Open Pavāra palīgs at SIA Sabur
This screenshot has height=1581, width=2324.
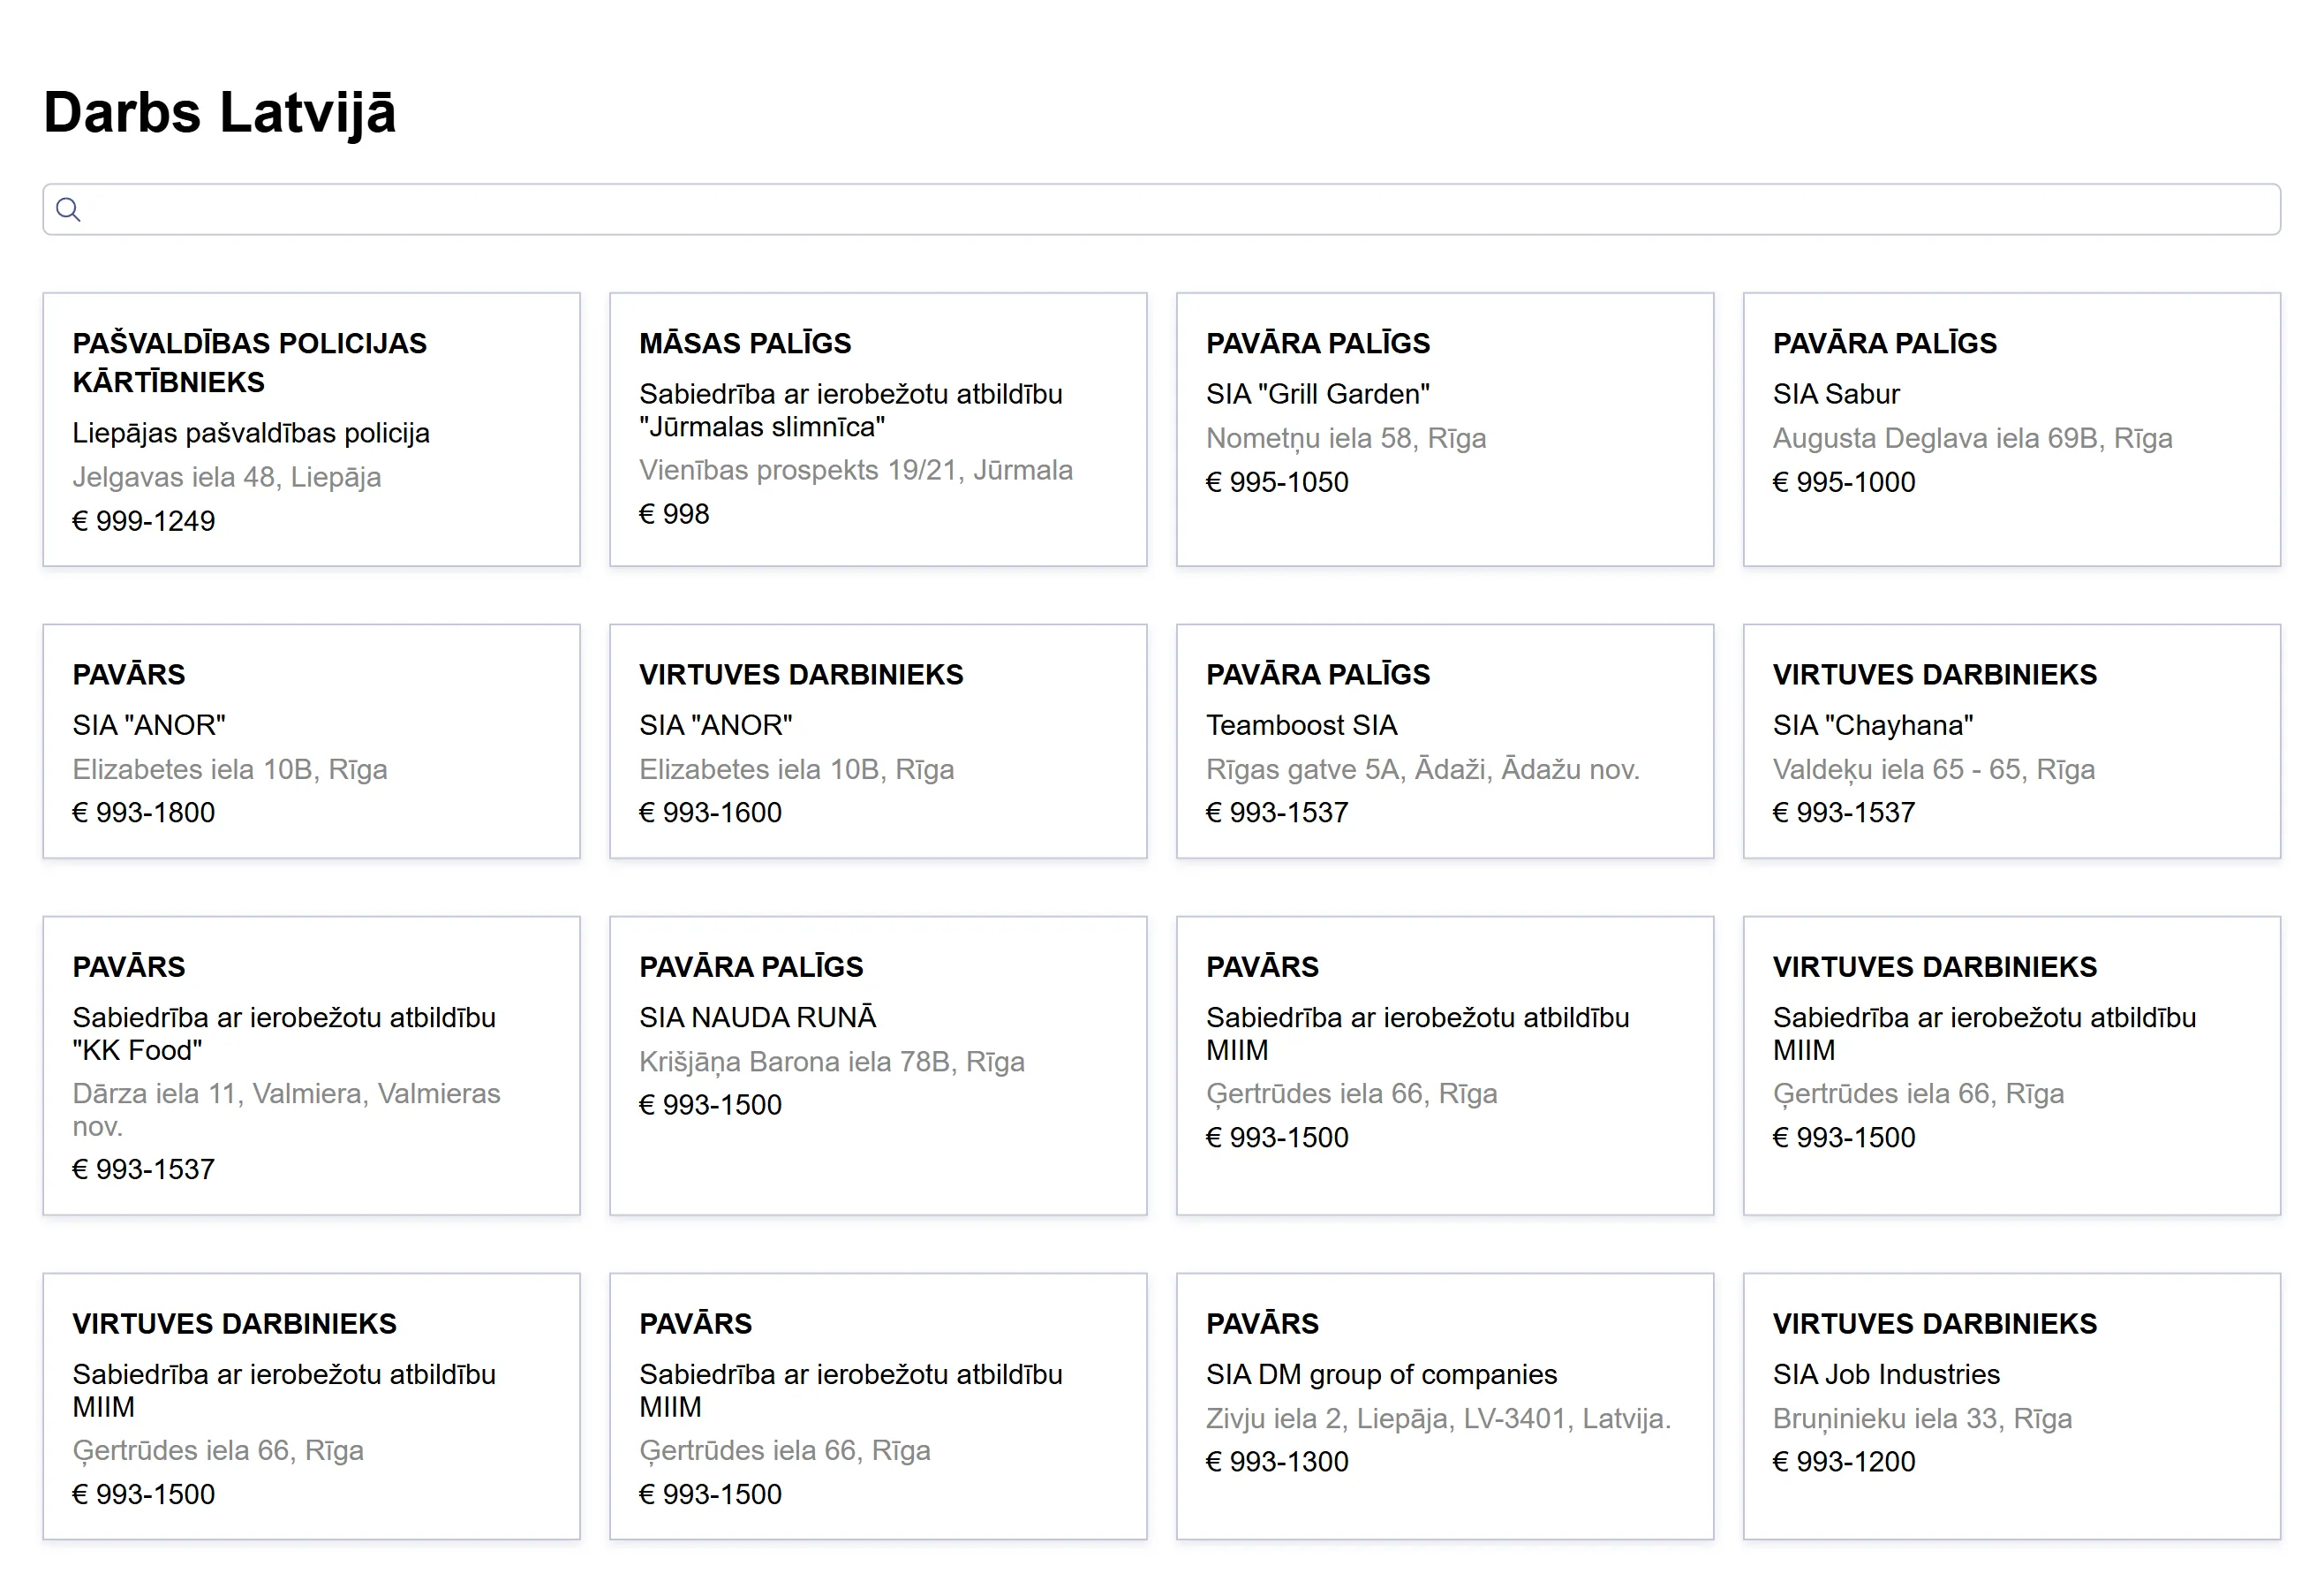[x=2011, y=429]
